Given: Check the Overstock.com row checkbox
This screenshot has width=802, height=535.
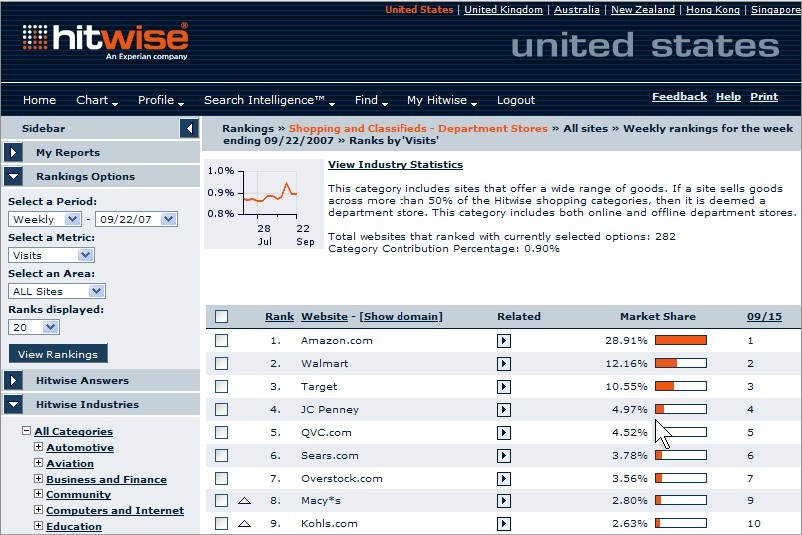Looking at the screenshot, I should 221,479.
